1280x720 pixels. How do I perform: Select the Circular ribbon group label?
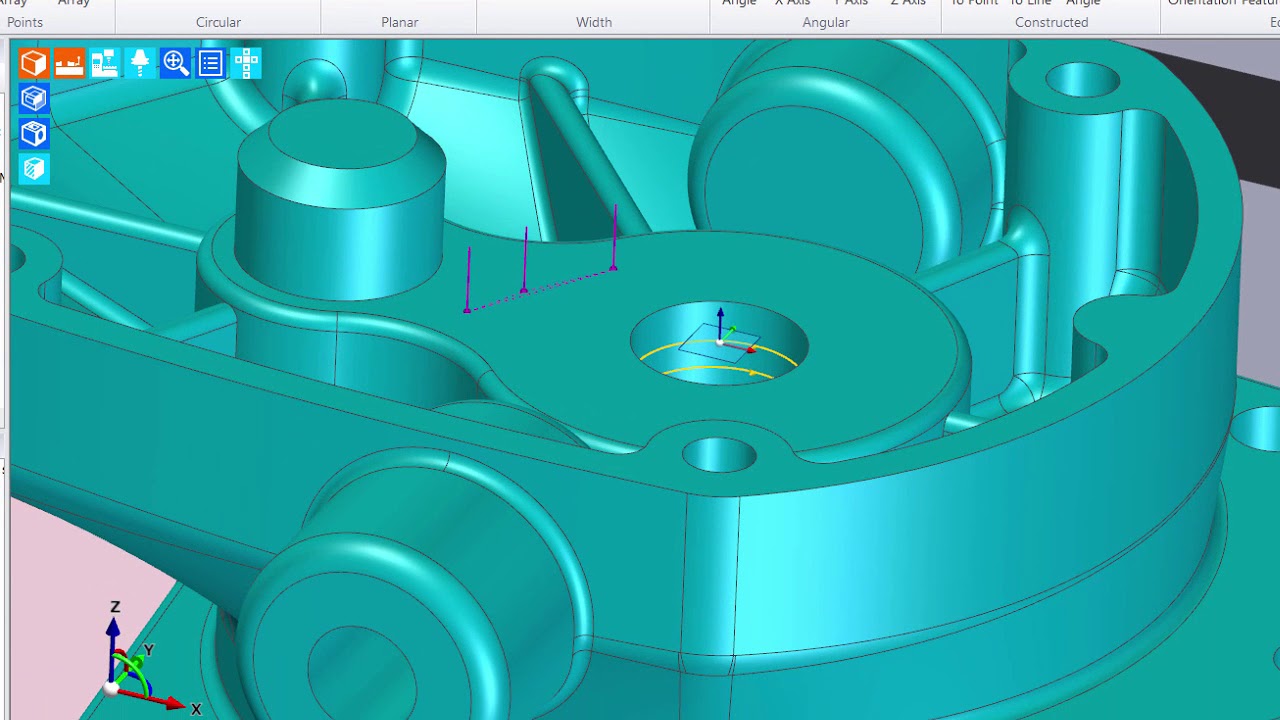pyautogui.click(x=218, y=22)
